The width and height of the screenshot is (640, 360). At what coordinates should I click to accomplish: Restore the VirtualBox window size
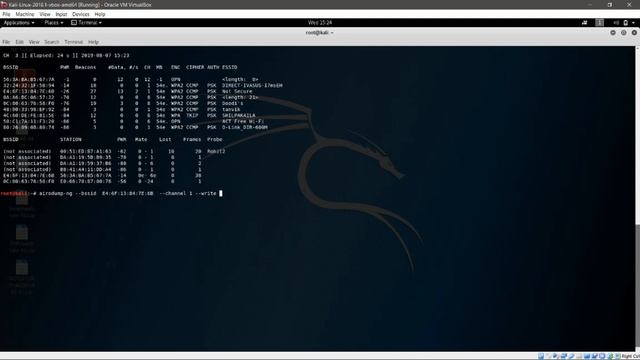610,4
